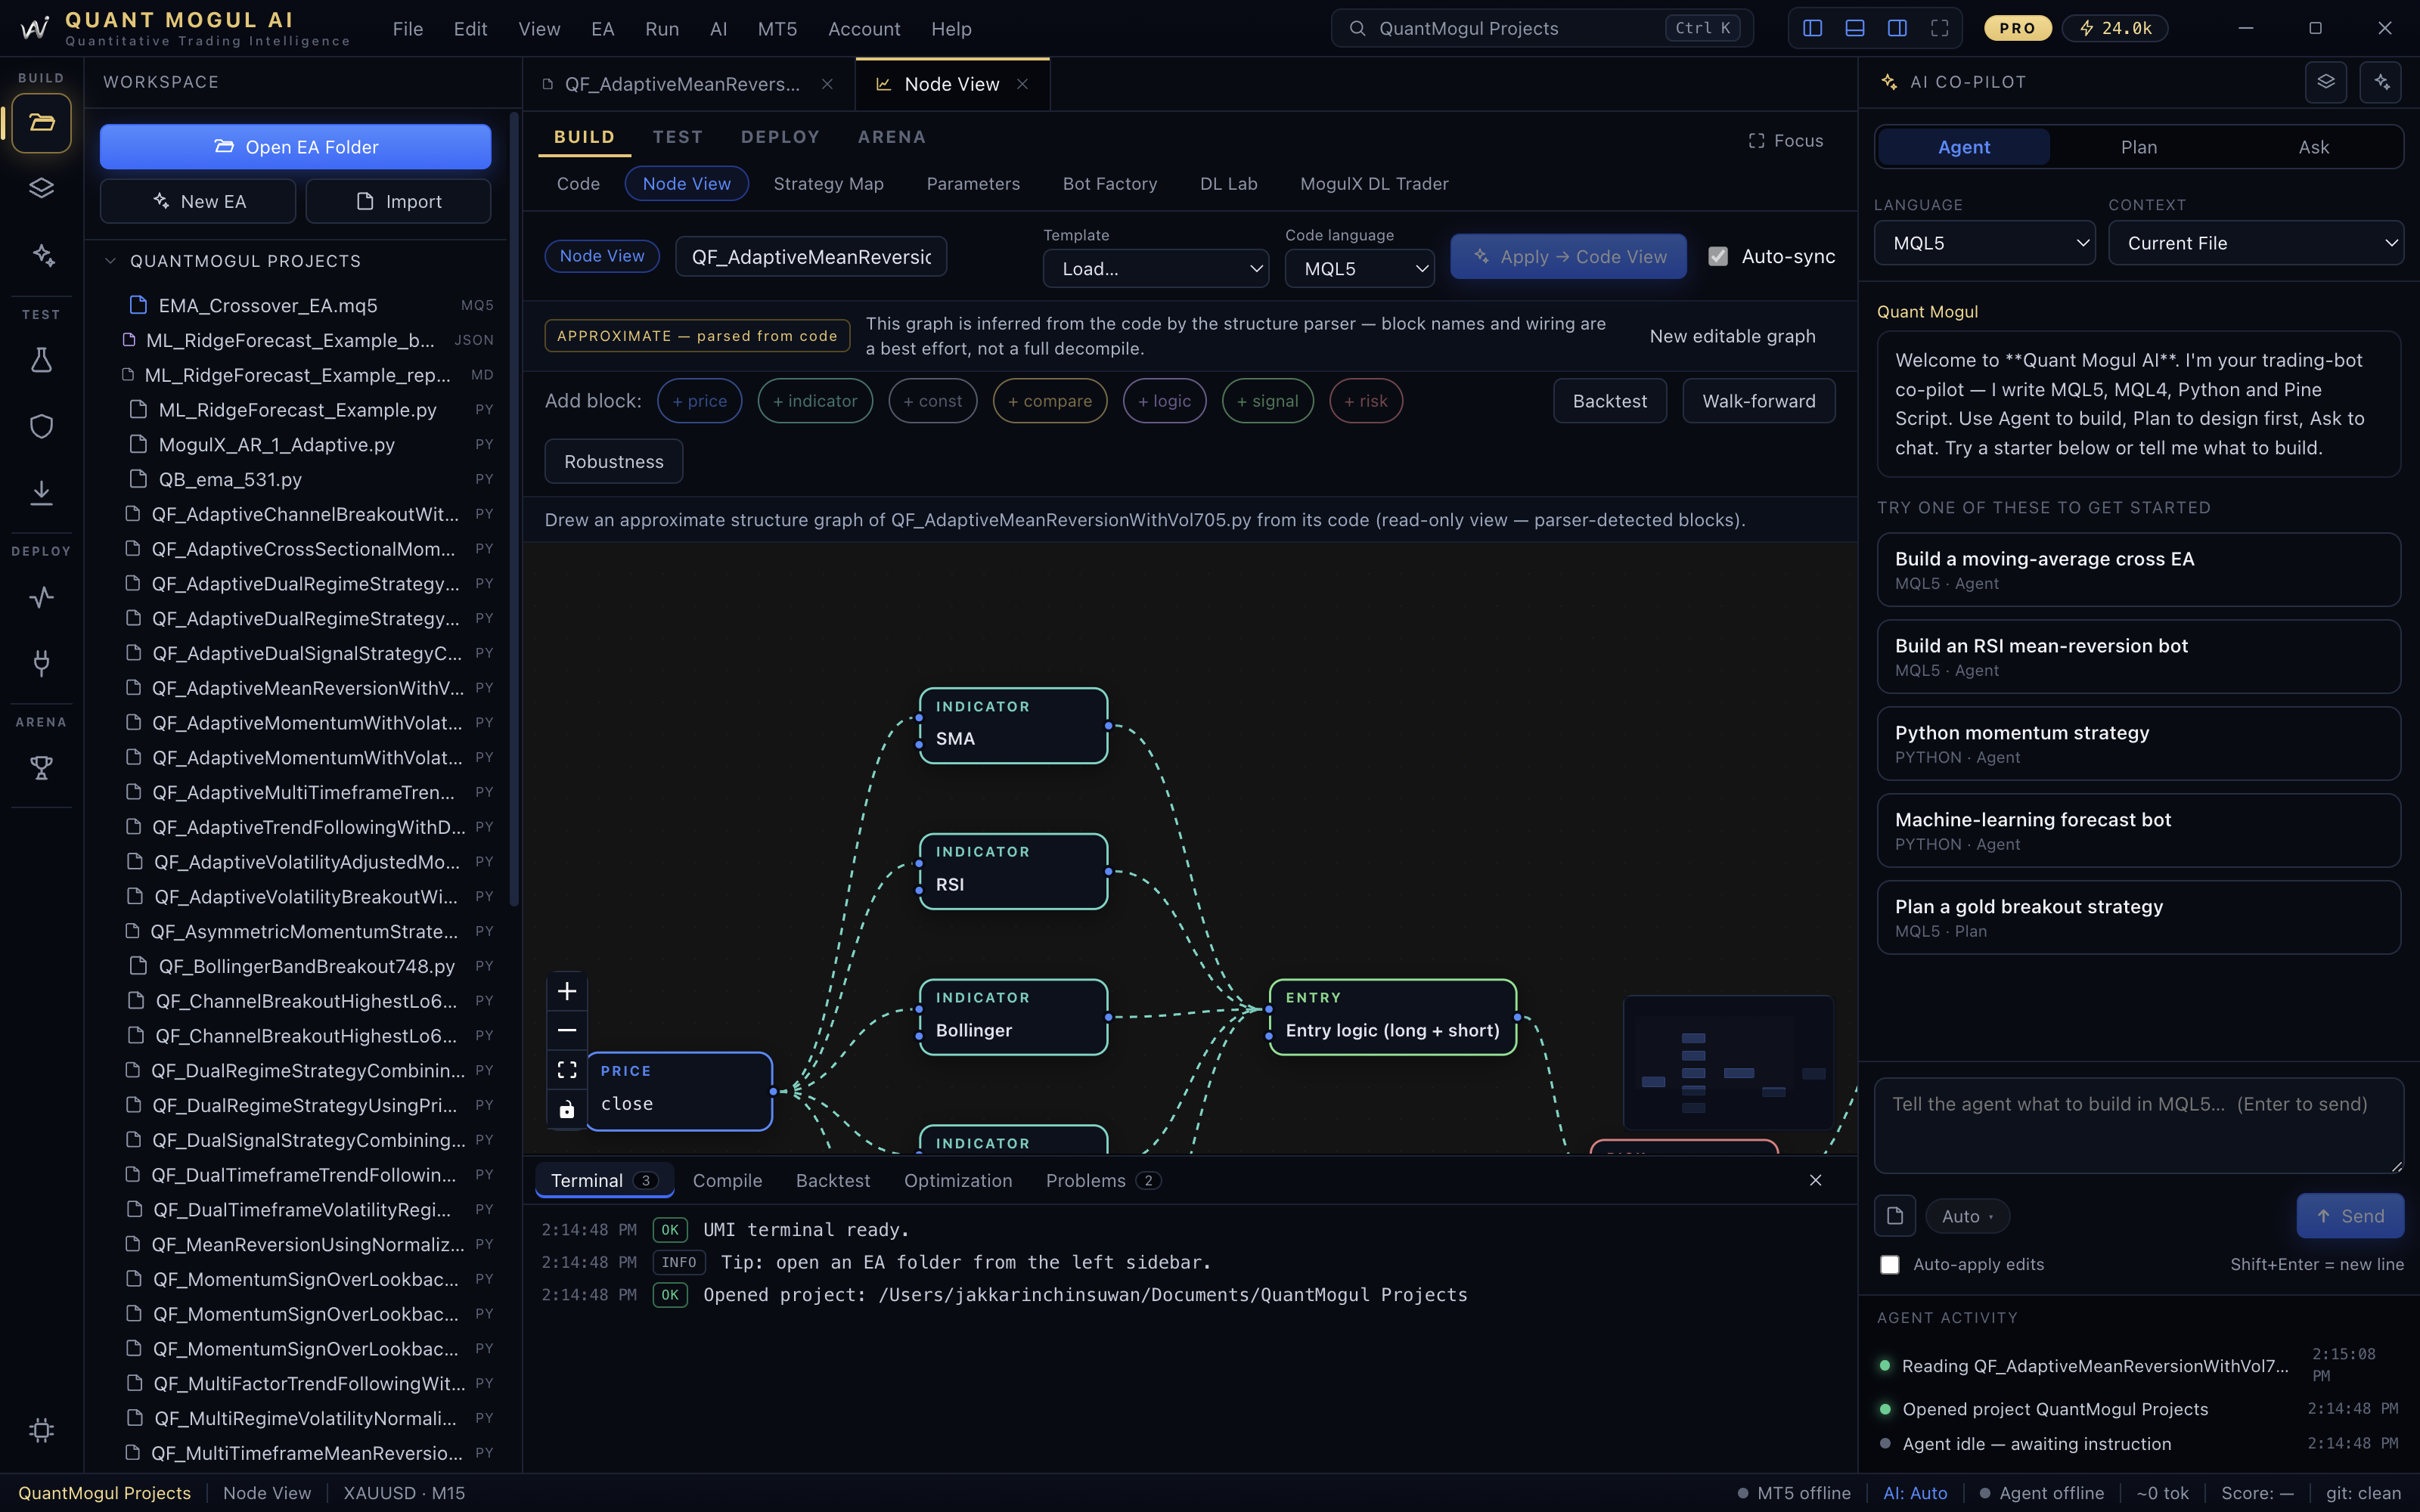Viewport: 2420px width, 1512px height.
Task: Zoom in the node graph with plus
Action: click(567, 991)
